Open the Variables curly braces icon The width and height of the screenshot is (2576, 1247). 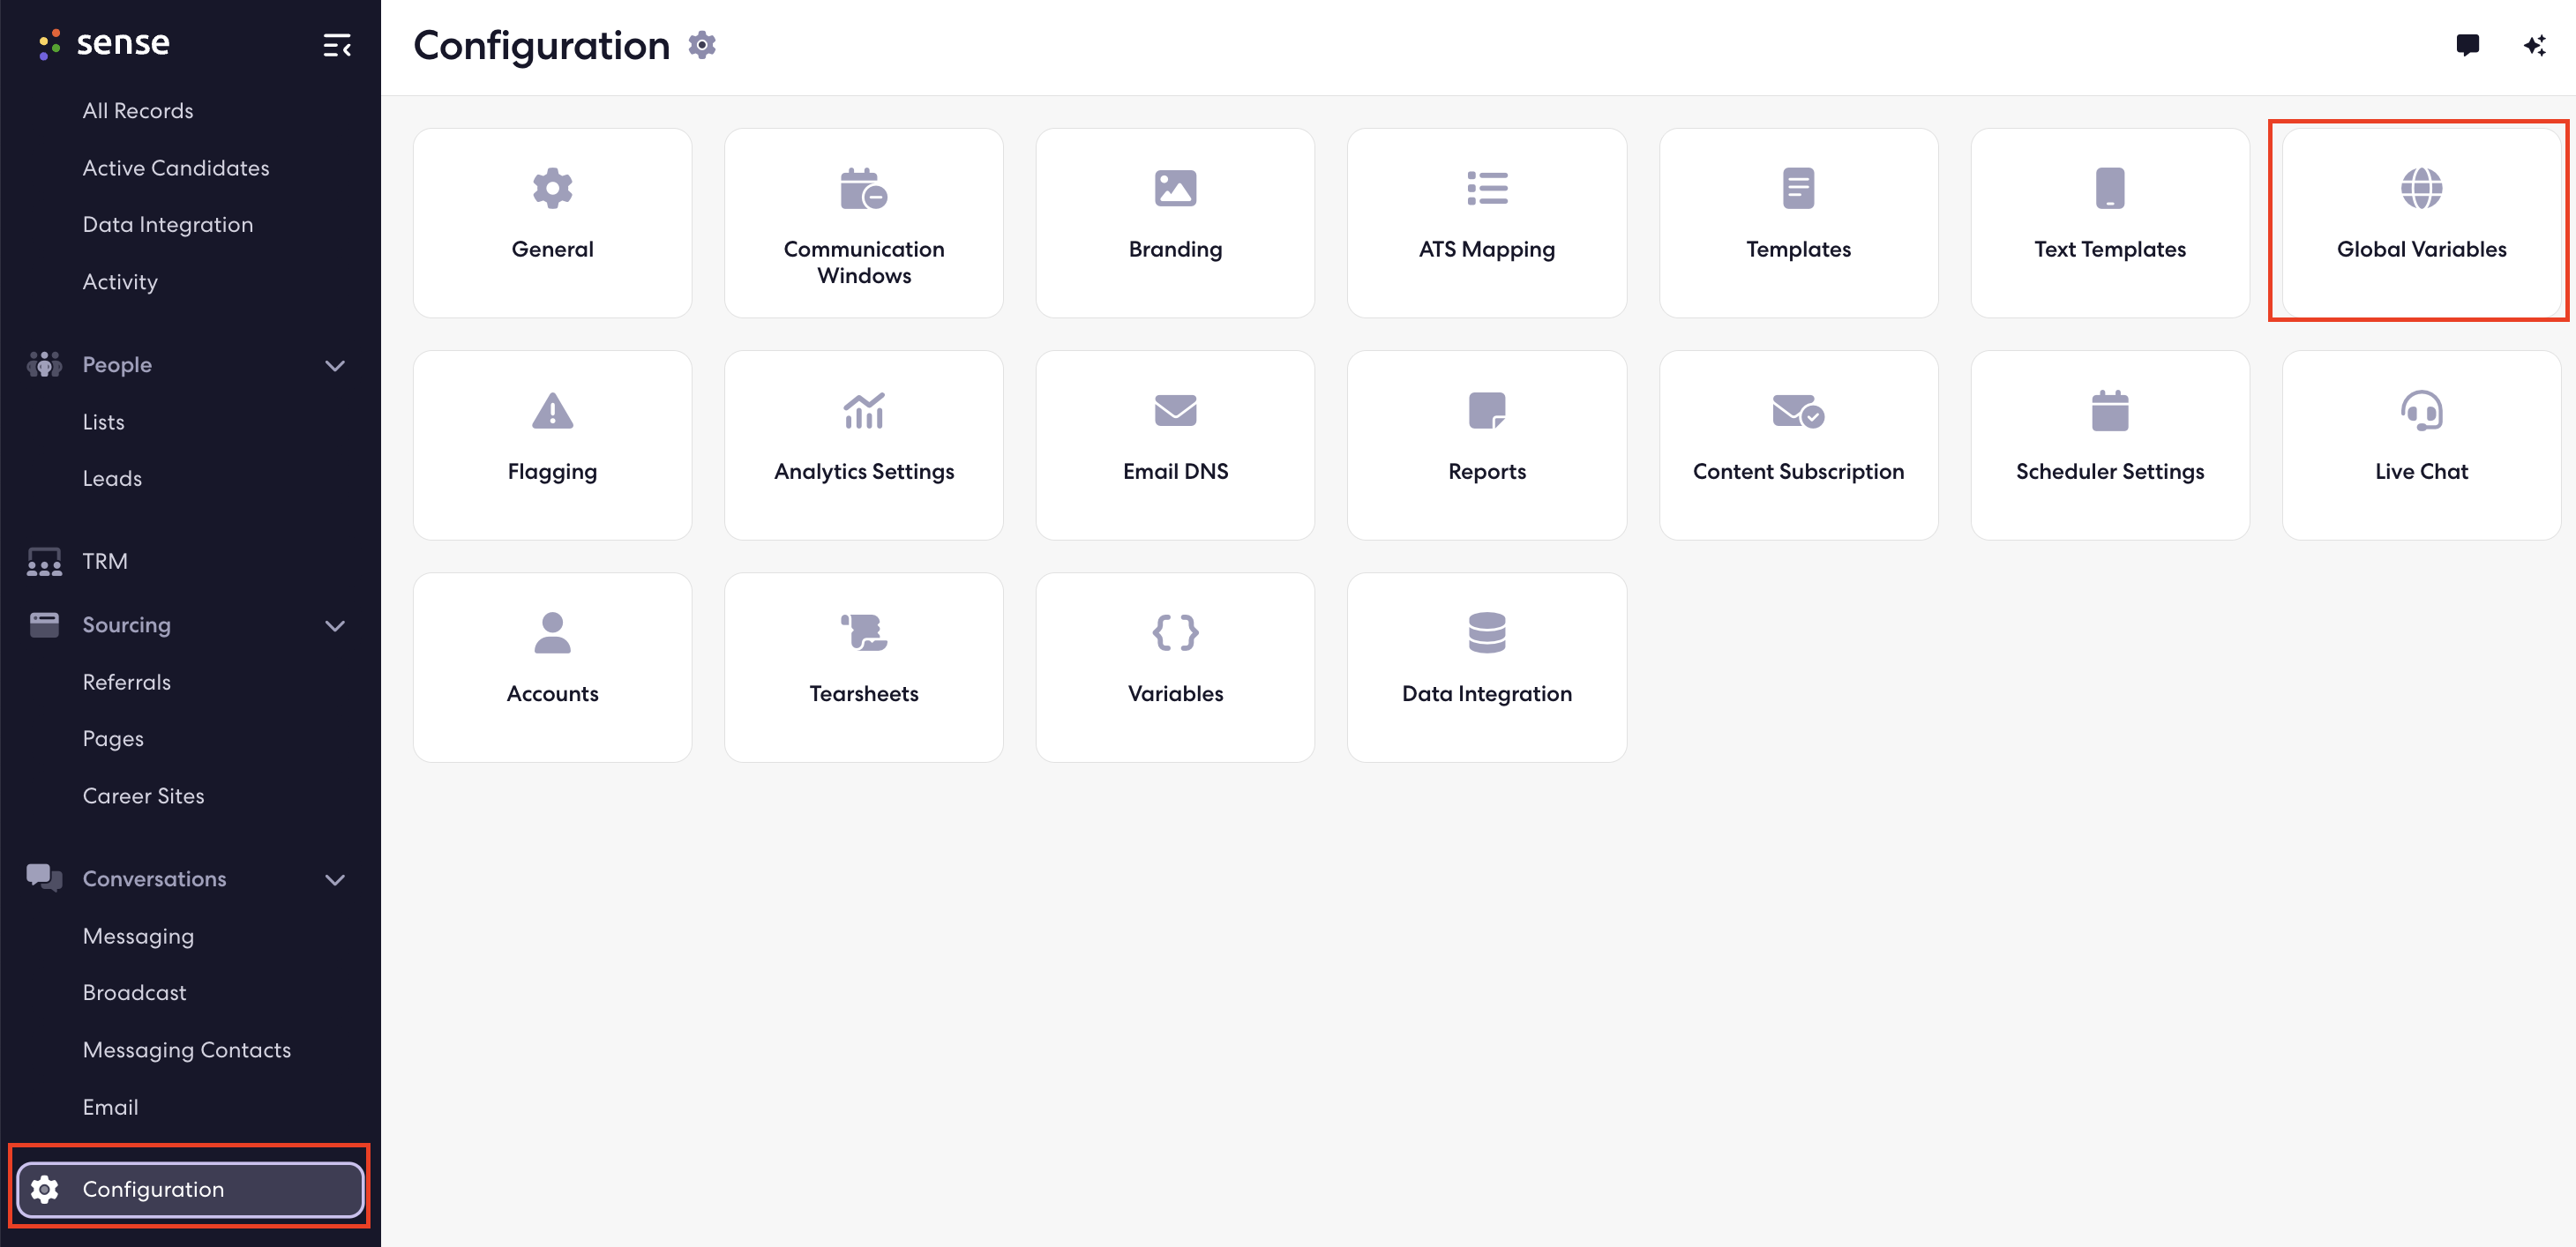click(x=1175, y=632)
